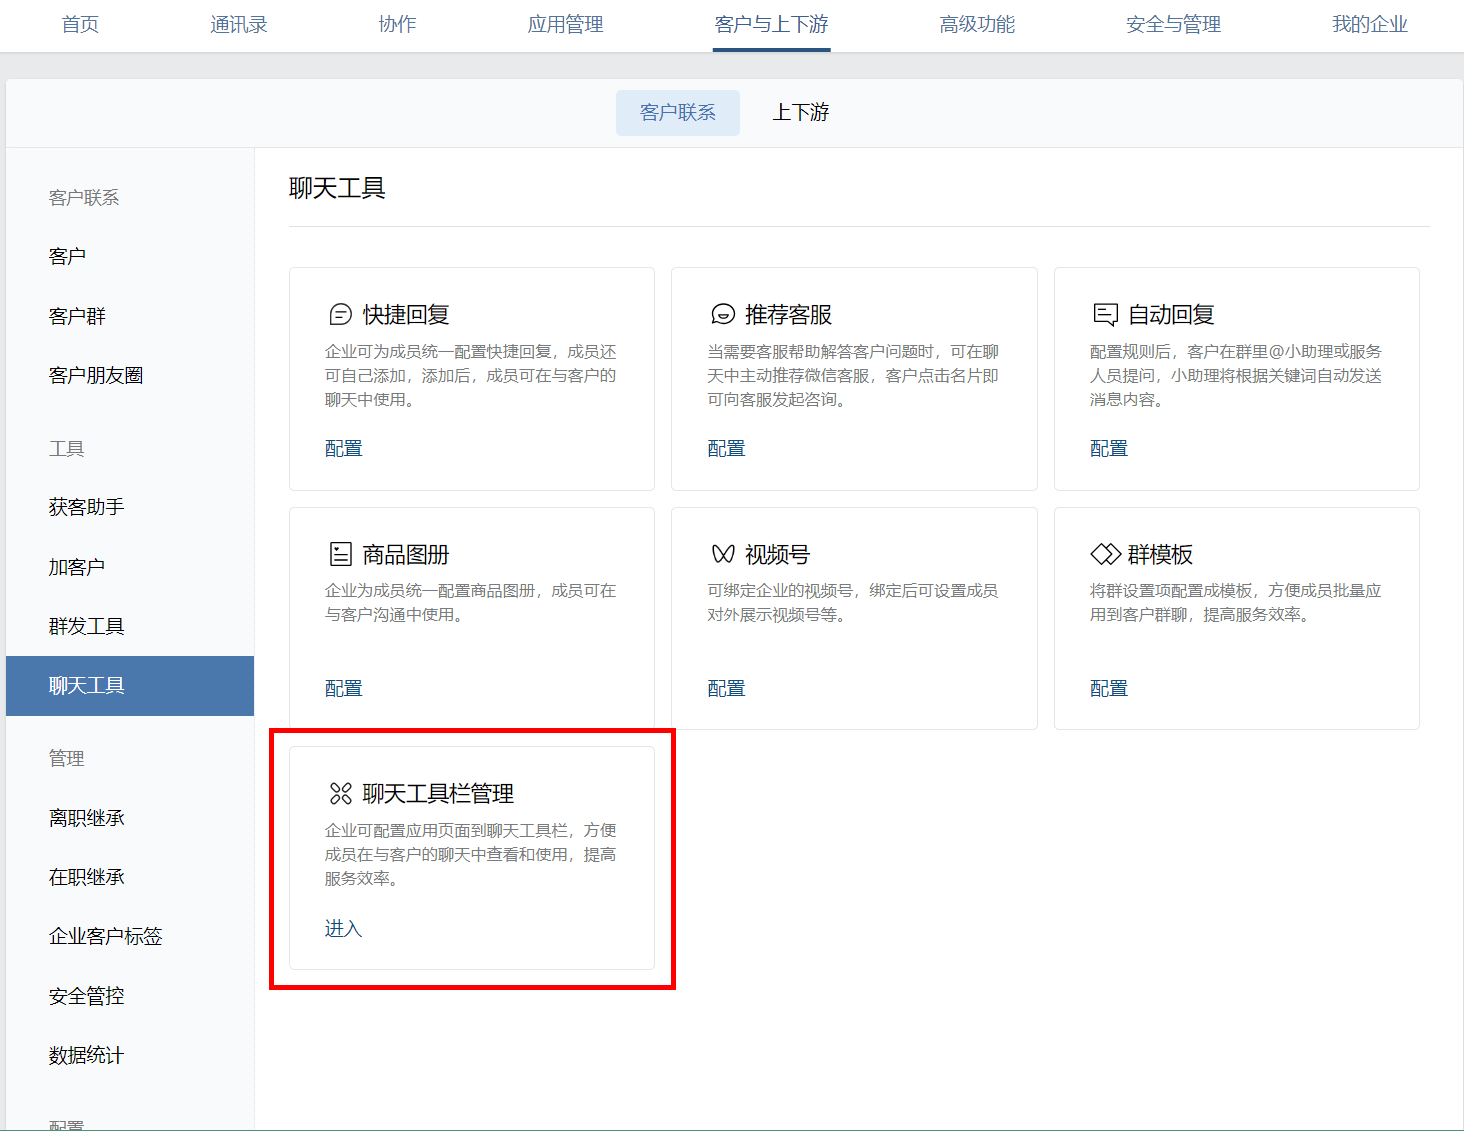Switch to the 协作 top tab
The image size is (1464, 1139).
397,25
